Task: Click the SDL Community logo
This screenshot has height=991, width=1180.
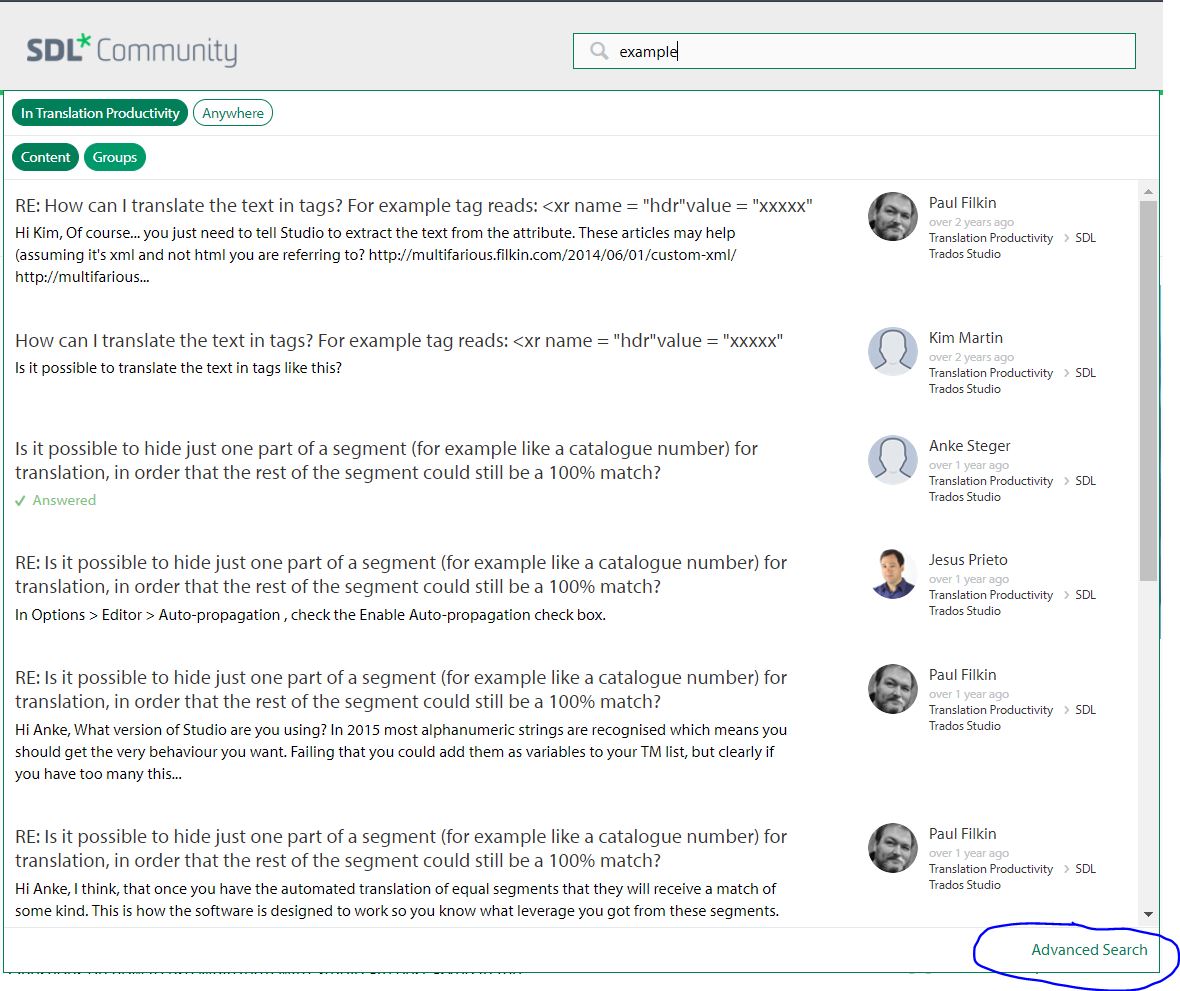Action: pyautogui.click(x=132, y=51)
